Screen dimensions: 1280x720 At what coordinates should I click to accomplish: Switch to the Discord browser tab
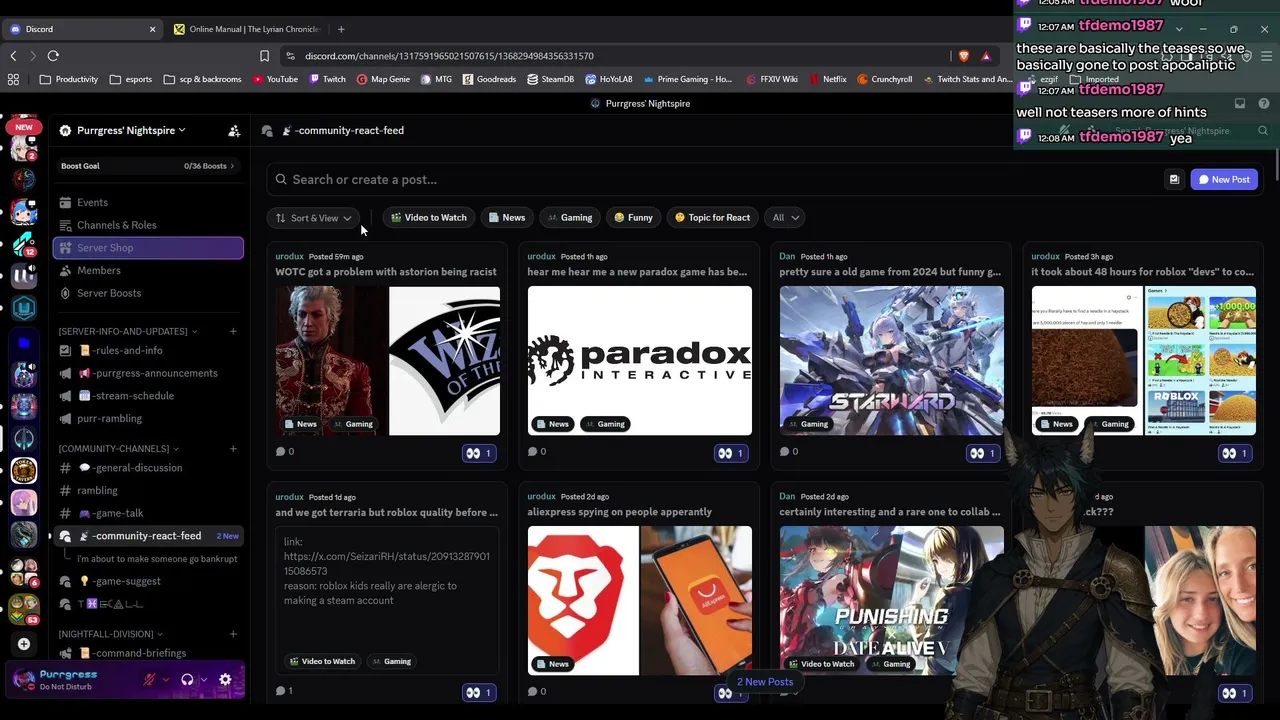click(x=80, y=29)
